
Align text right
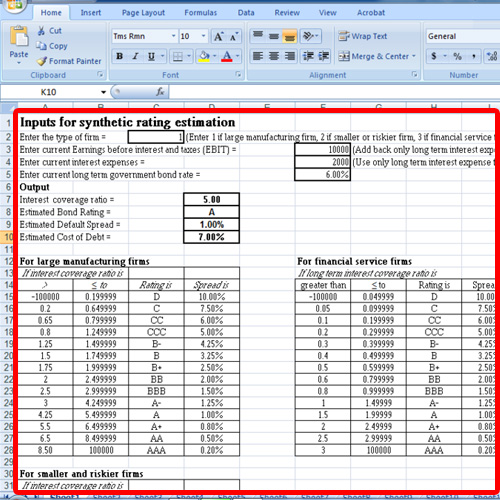tap(289, 56)
